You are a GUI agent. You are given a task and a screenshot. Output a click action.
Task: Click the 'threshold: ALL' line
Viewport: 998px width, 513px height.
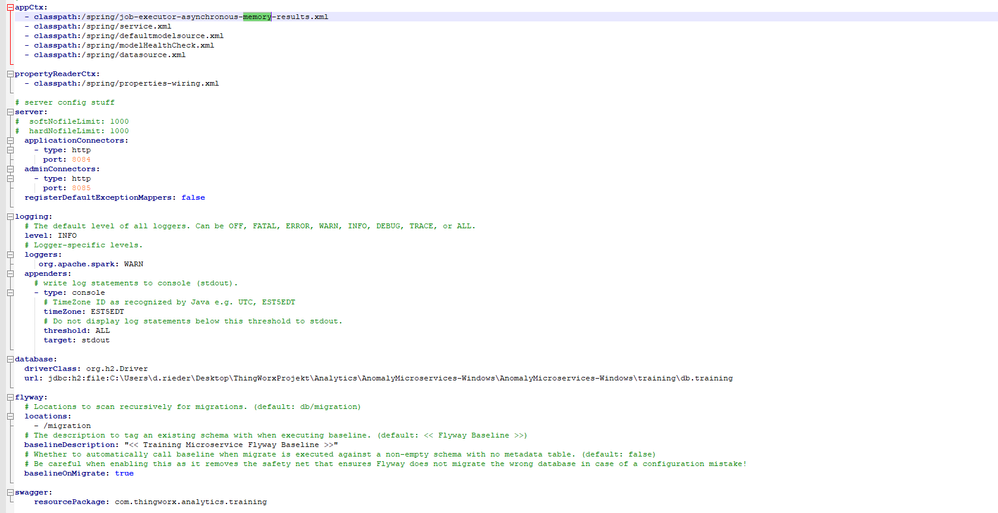[76, 331]
